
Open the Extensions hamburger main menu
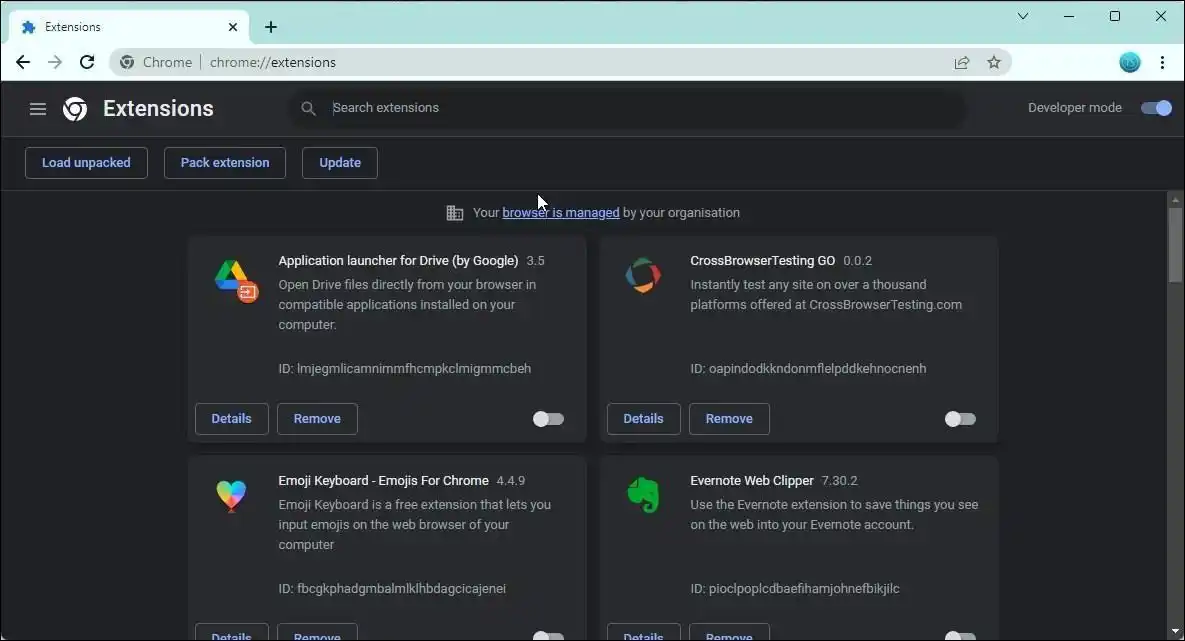(x=38, y=109)
